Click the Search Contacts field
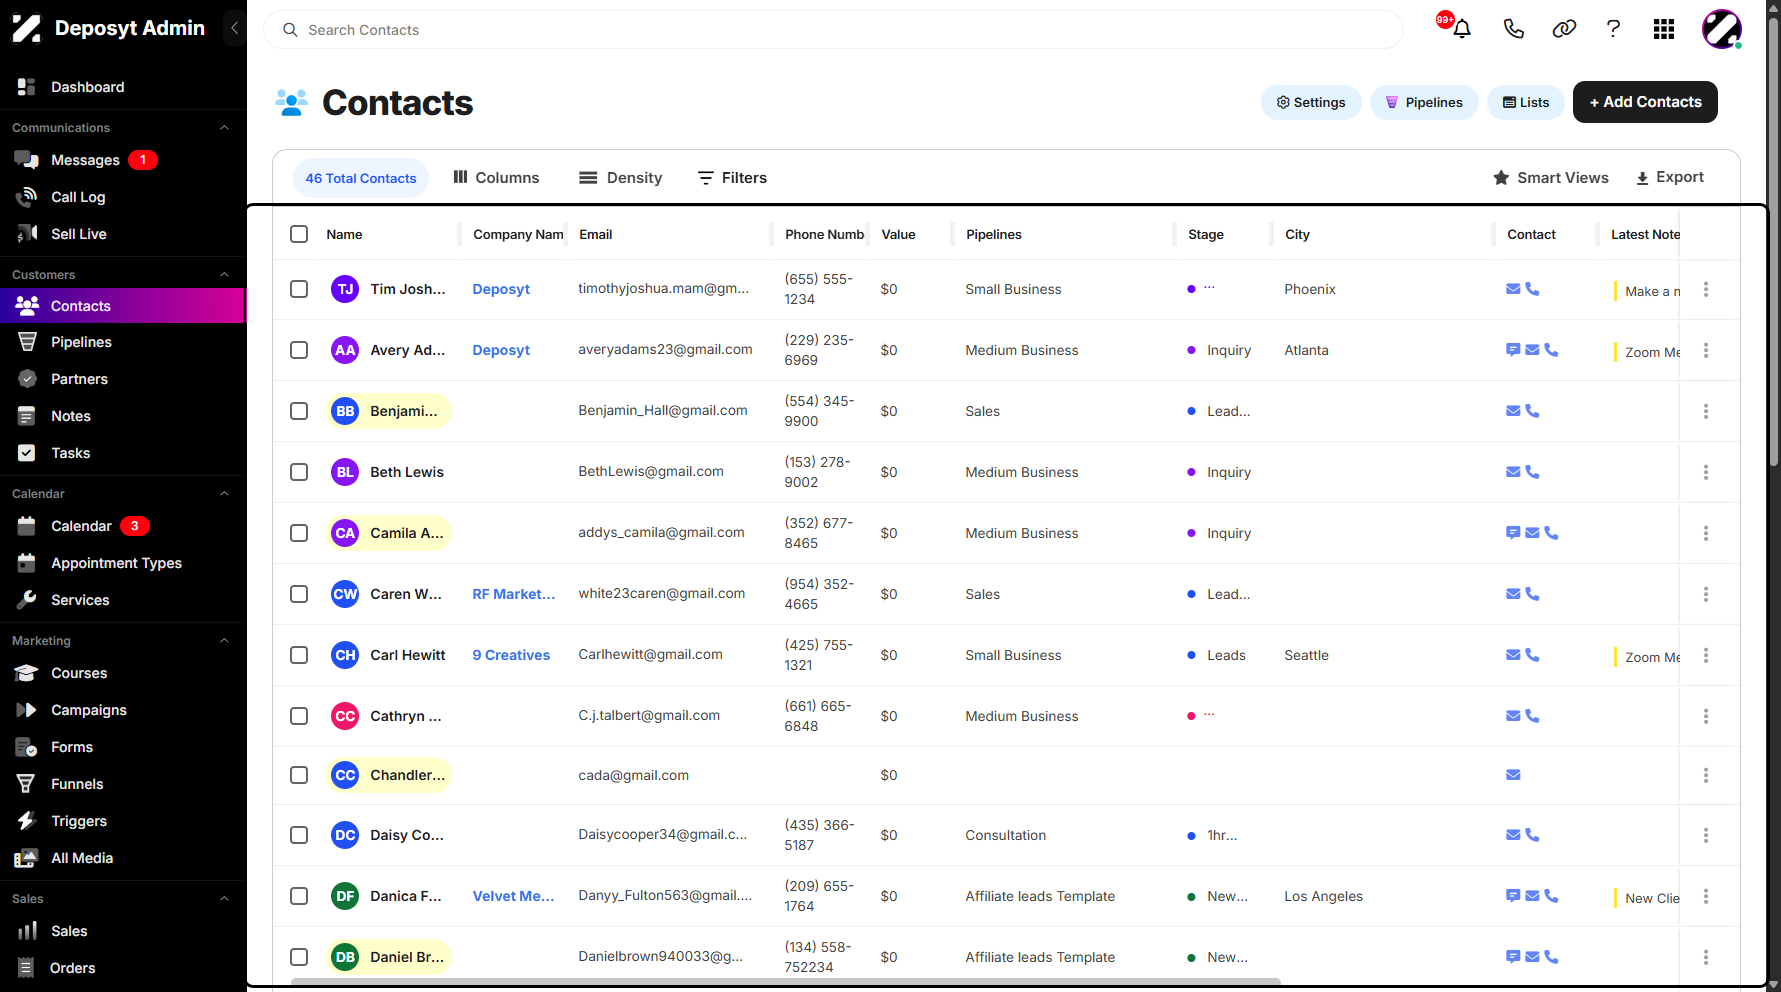1781x992 pixels. (833, 30)
